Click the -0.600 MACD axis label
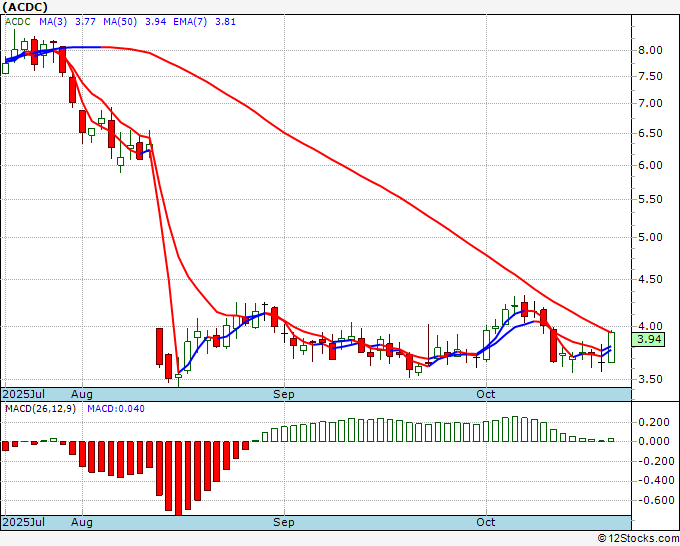Viewport: 680px width, 546px height. point(656,500)
